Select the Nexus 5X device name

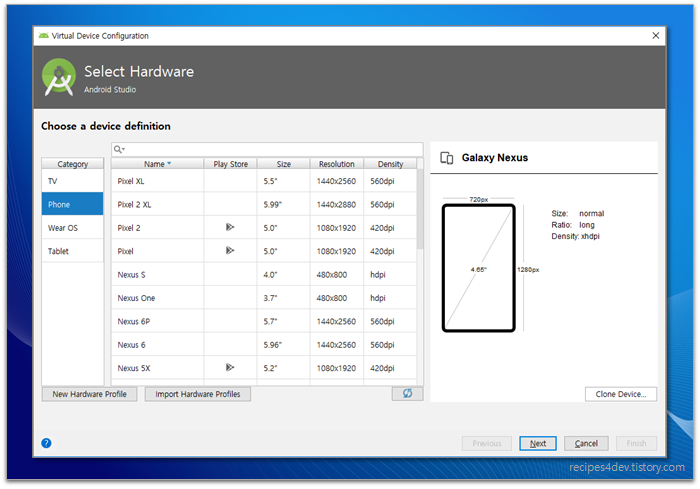[133, 368]
